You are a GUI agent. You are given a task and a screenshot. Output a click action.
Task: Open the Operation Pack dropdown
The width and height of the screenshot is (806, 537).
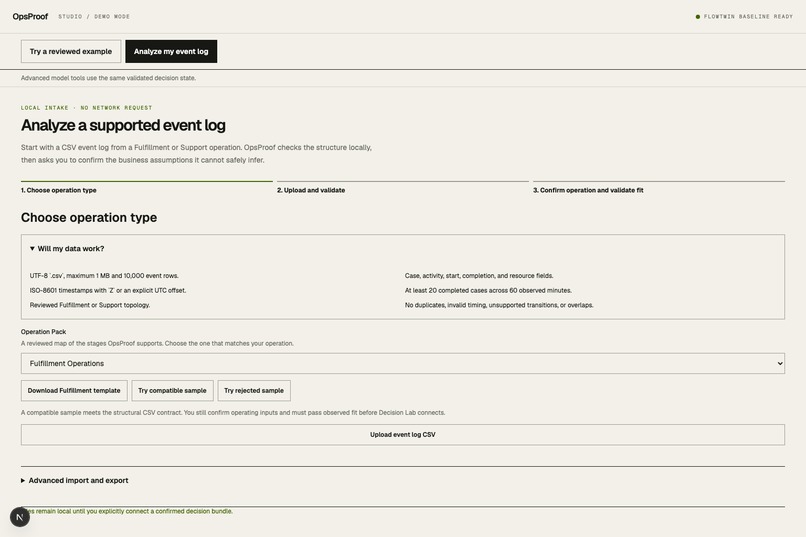pos(403,363)
